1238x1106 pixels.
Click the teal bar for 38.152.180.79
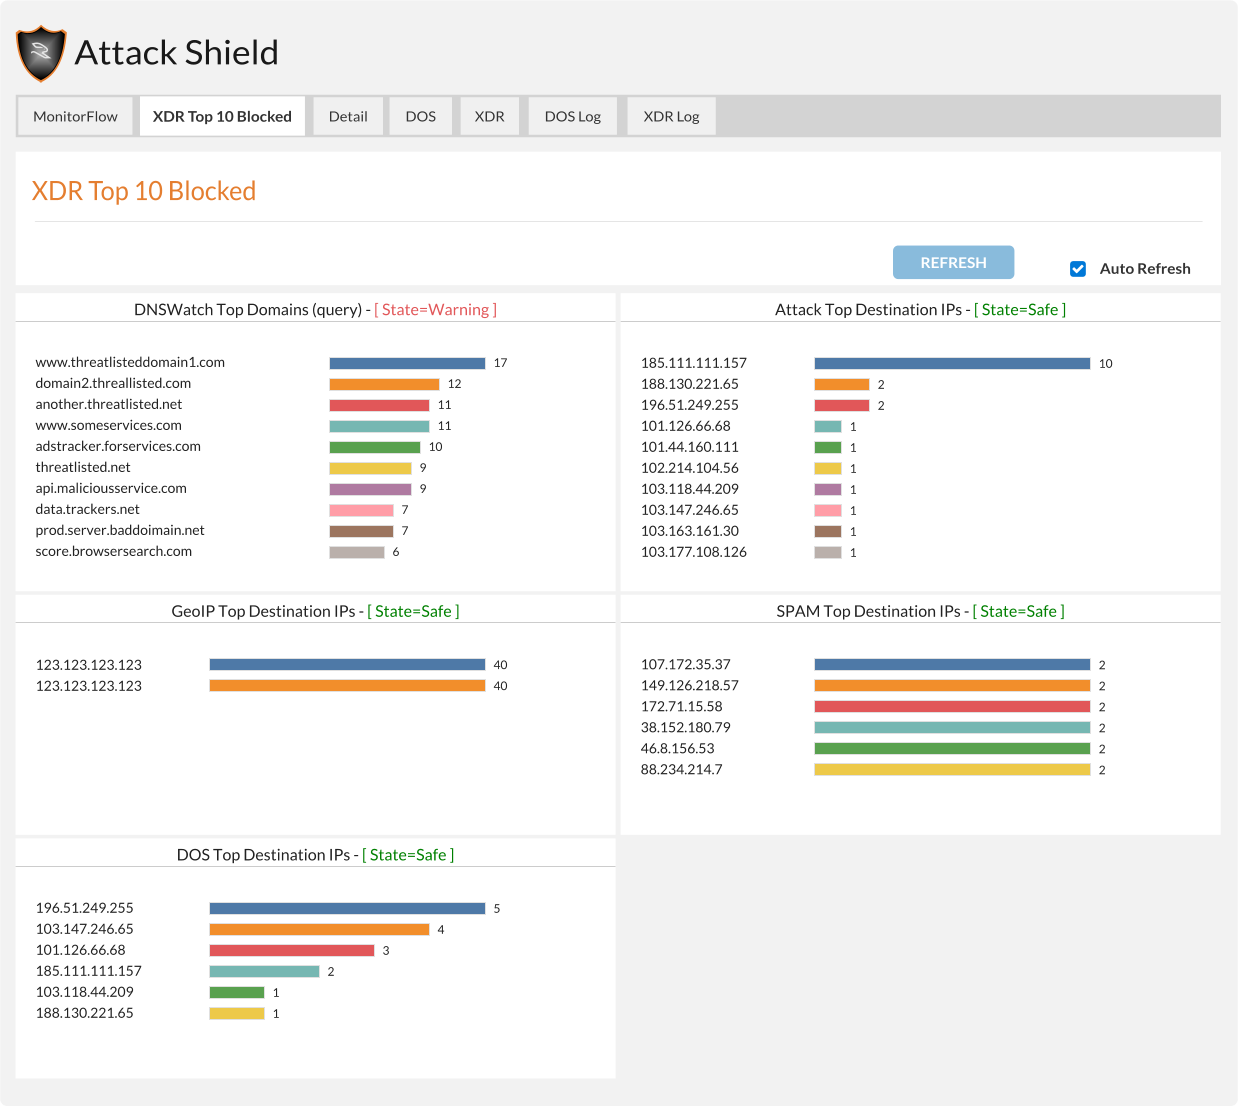952,728
